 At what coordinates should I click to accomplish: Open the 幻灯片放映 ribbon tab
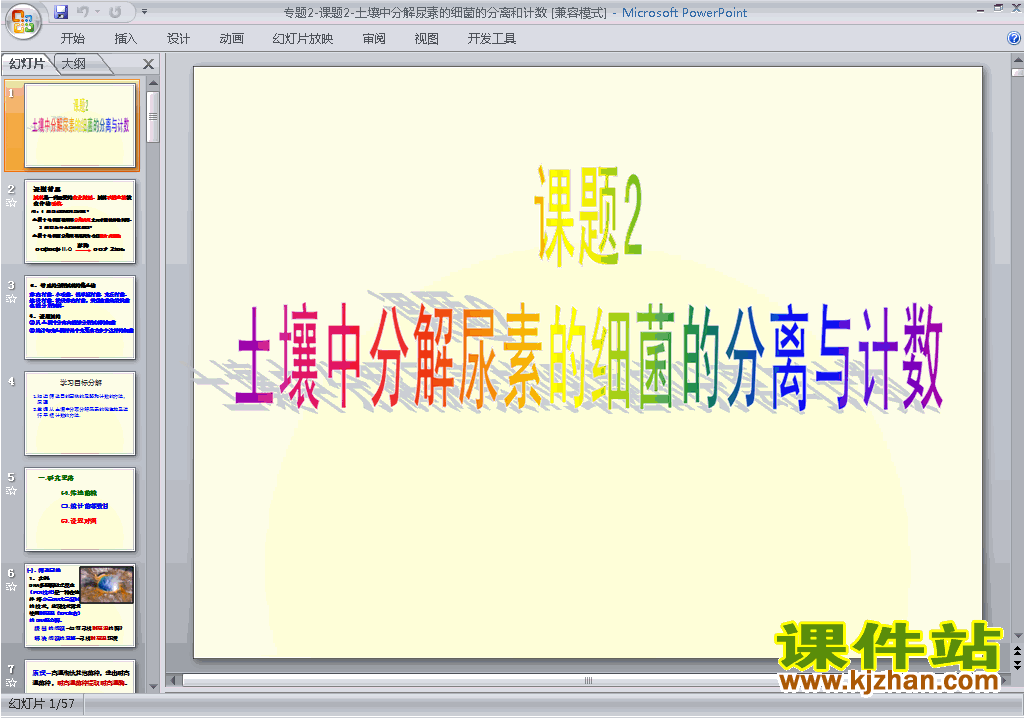coord(302,39)
